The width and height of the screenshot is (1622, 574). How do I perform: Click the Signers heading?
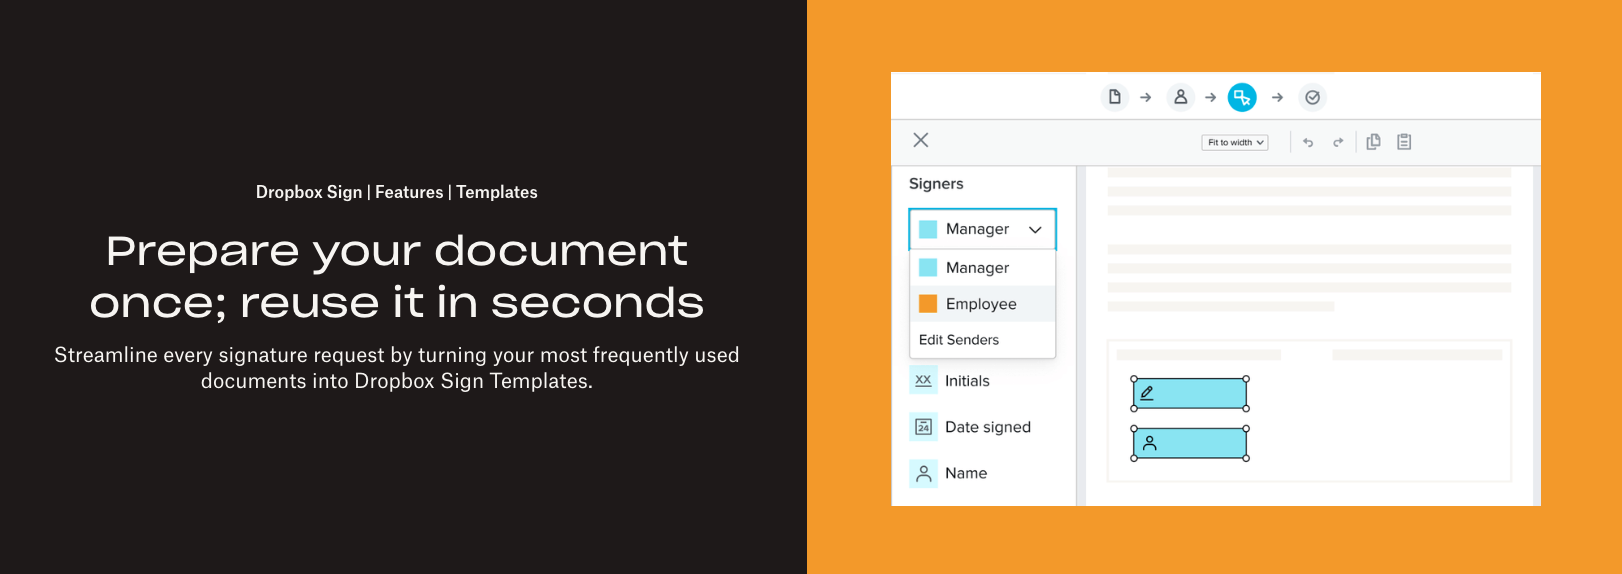(936, 184)
